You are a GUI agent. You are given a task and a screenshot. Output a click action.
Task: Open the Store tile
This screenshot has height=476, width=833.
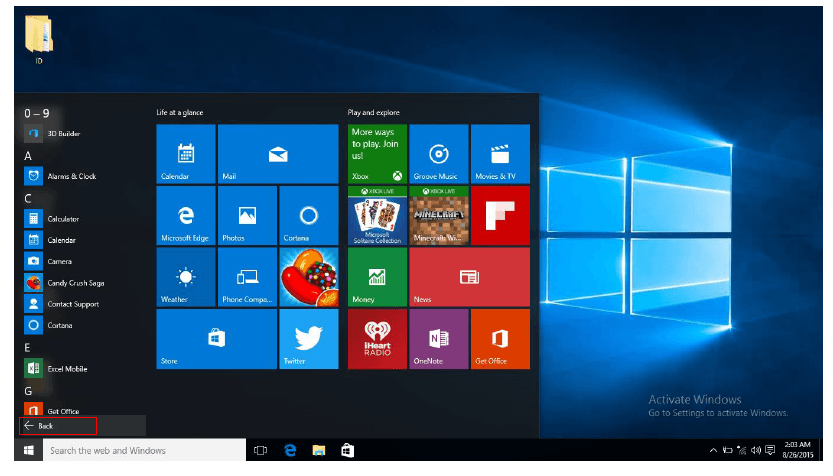pyautogui.click(x=217, y=339)
